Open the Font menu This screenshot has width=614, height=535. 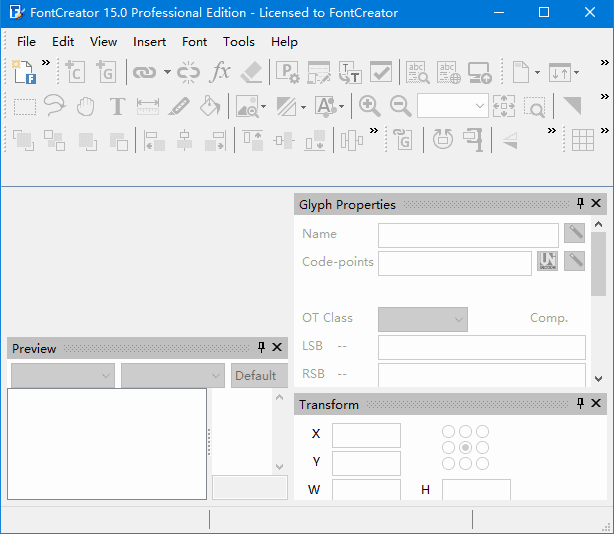point(194,42)
